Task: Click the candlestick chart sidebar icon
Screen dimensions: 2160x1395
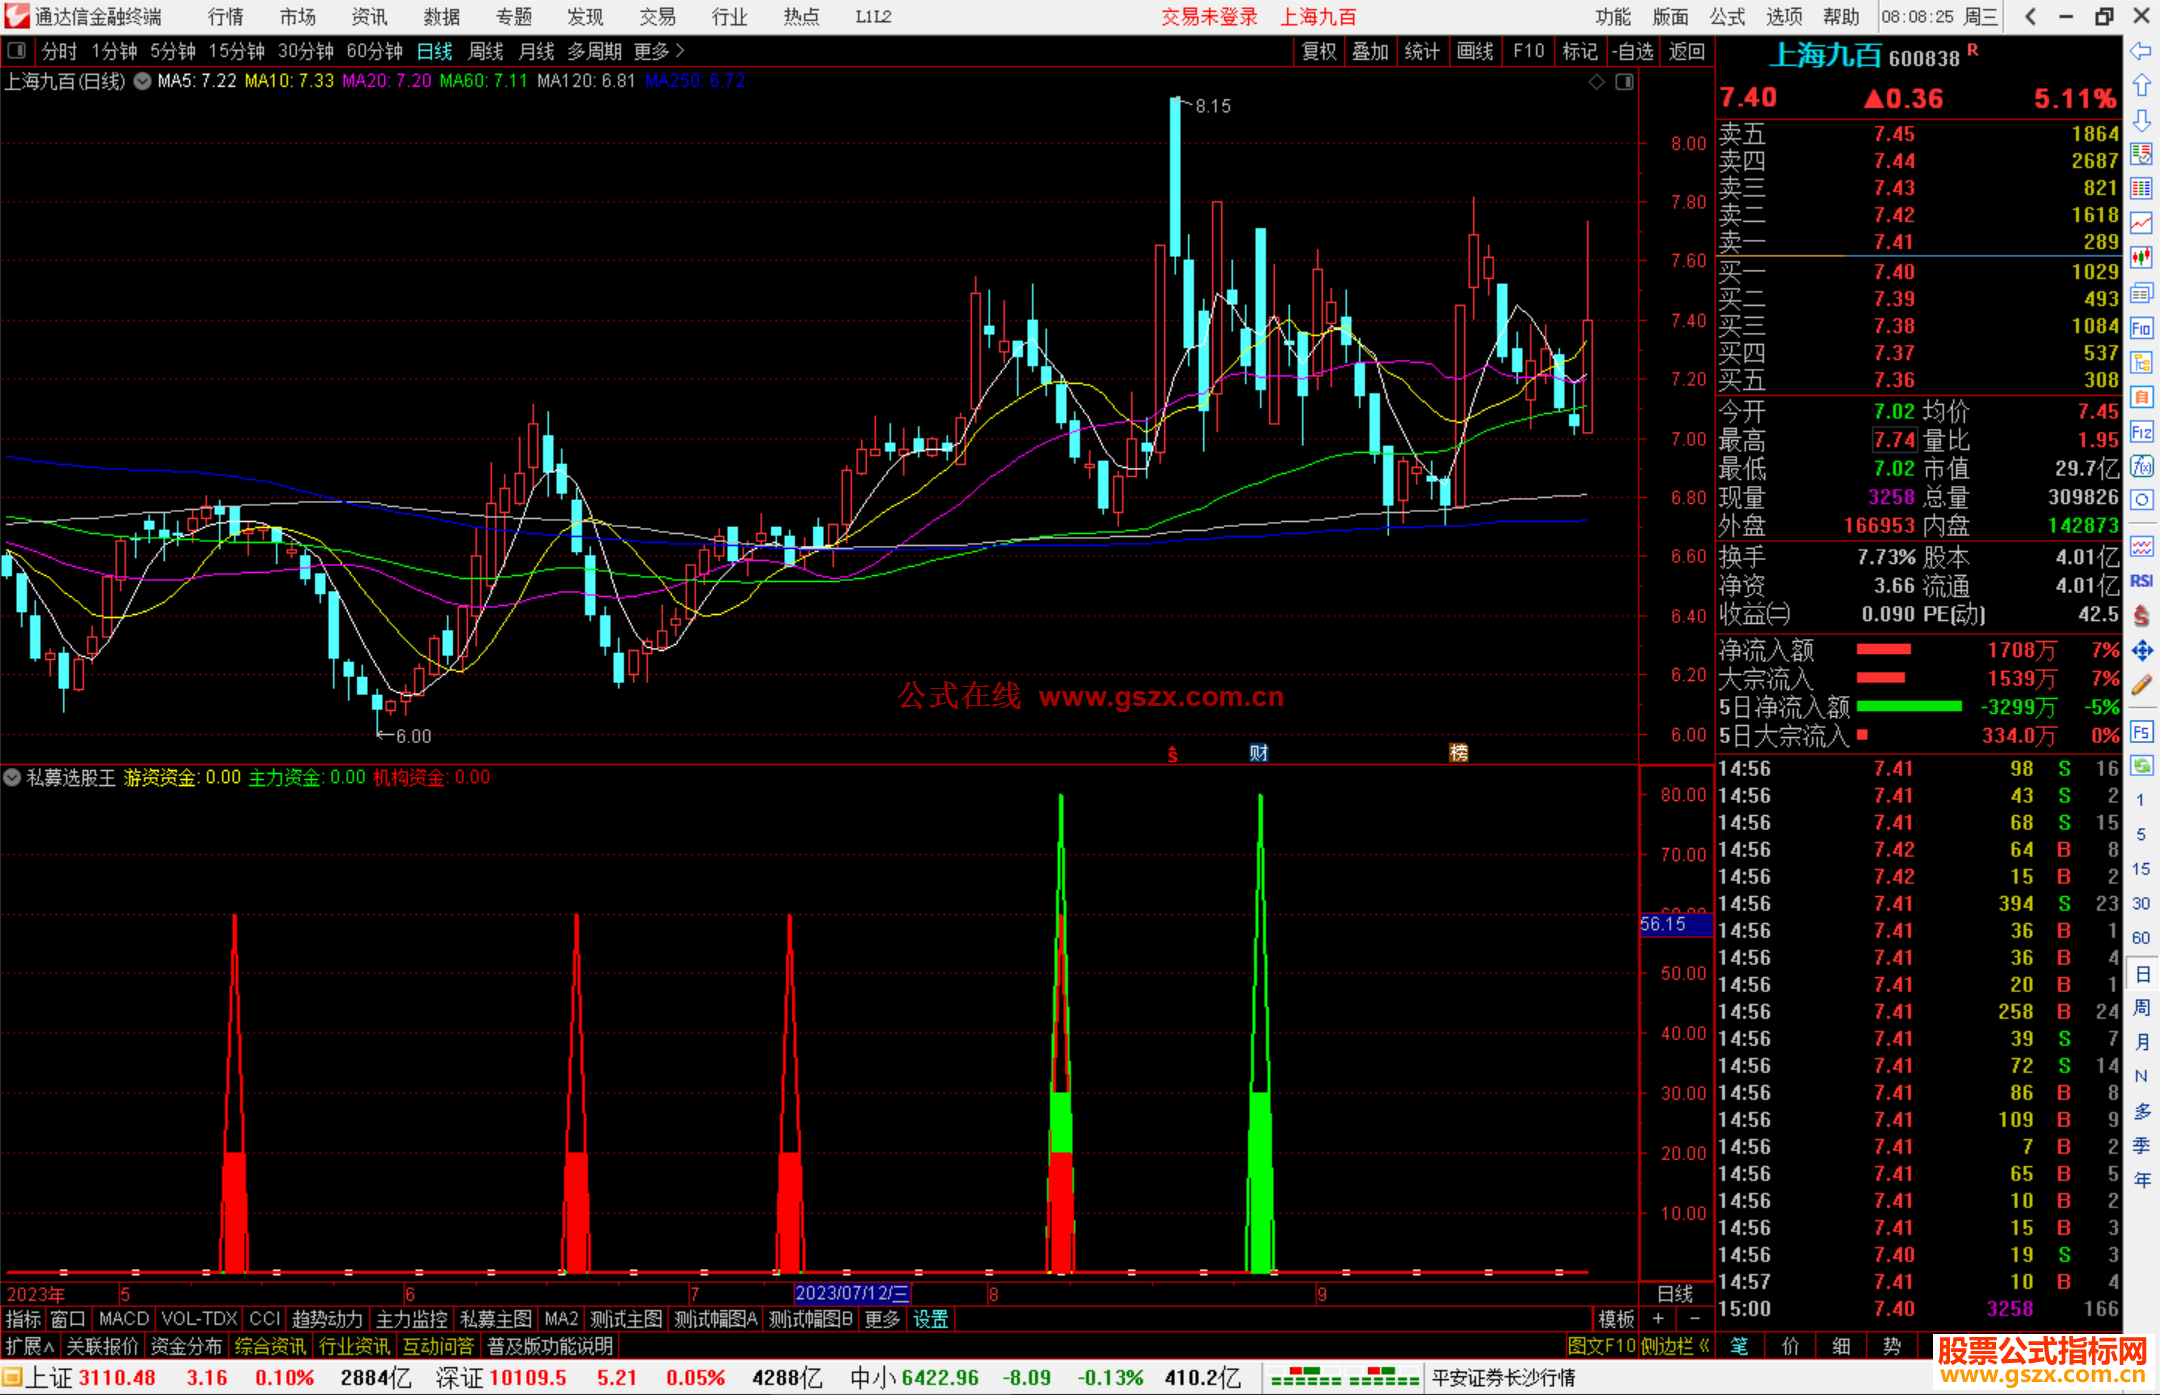Action: [2141, 258]
